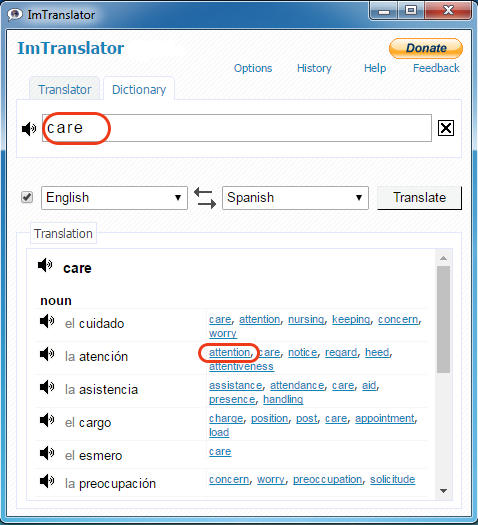Play pronunciation of la preocupación

(x=47, y=481)
